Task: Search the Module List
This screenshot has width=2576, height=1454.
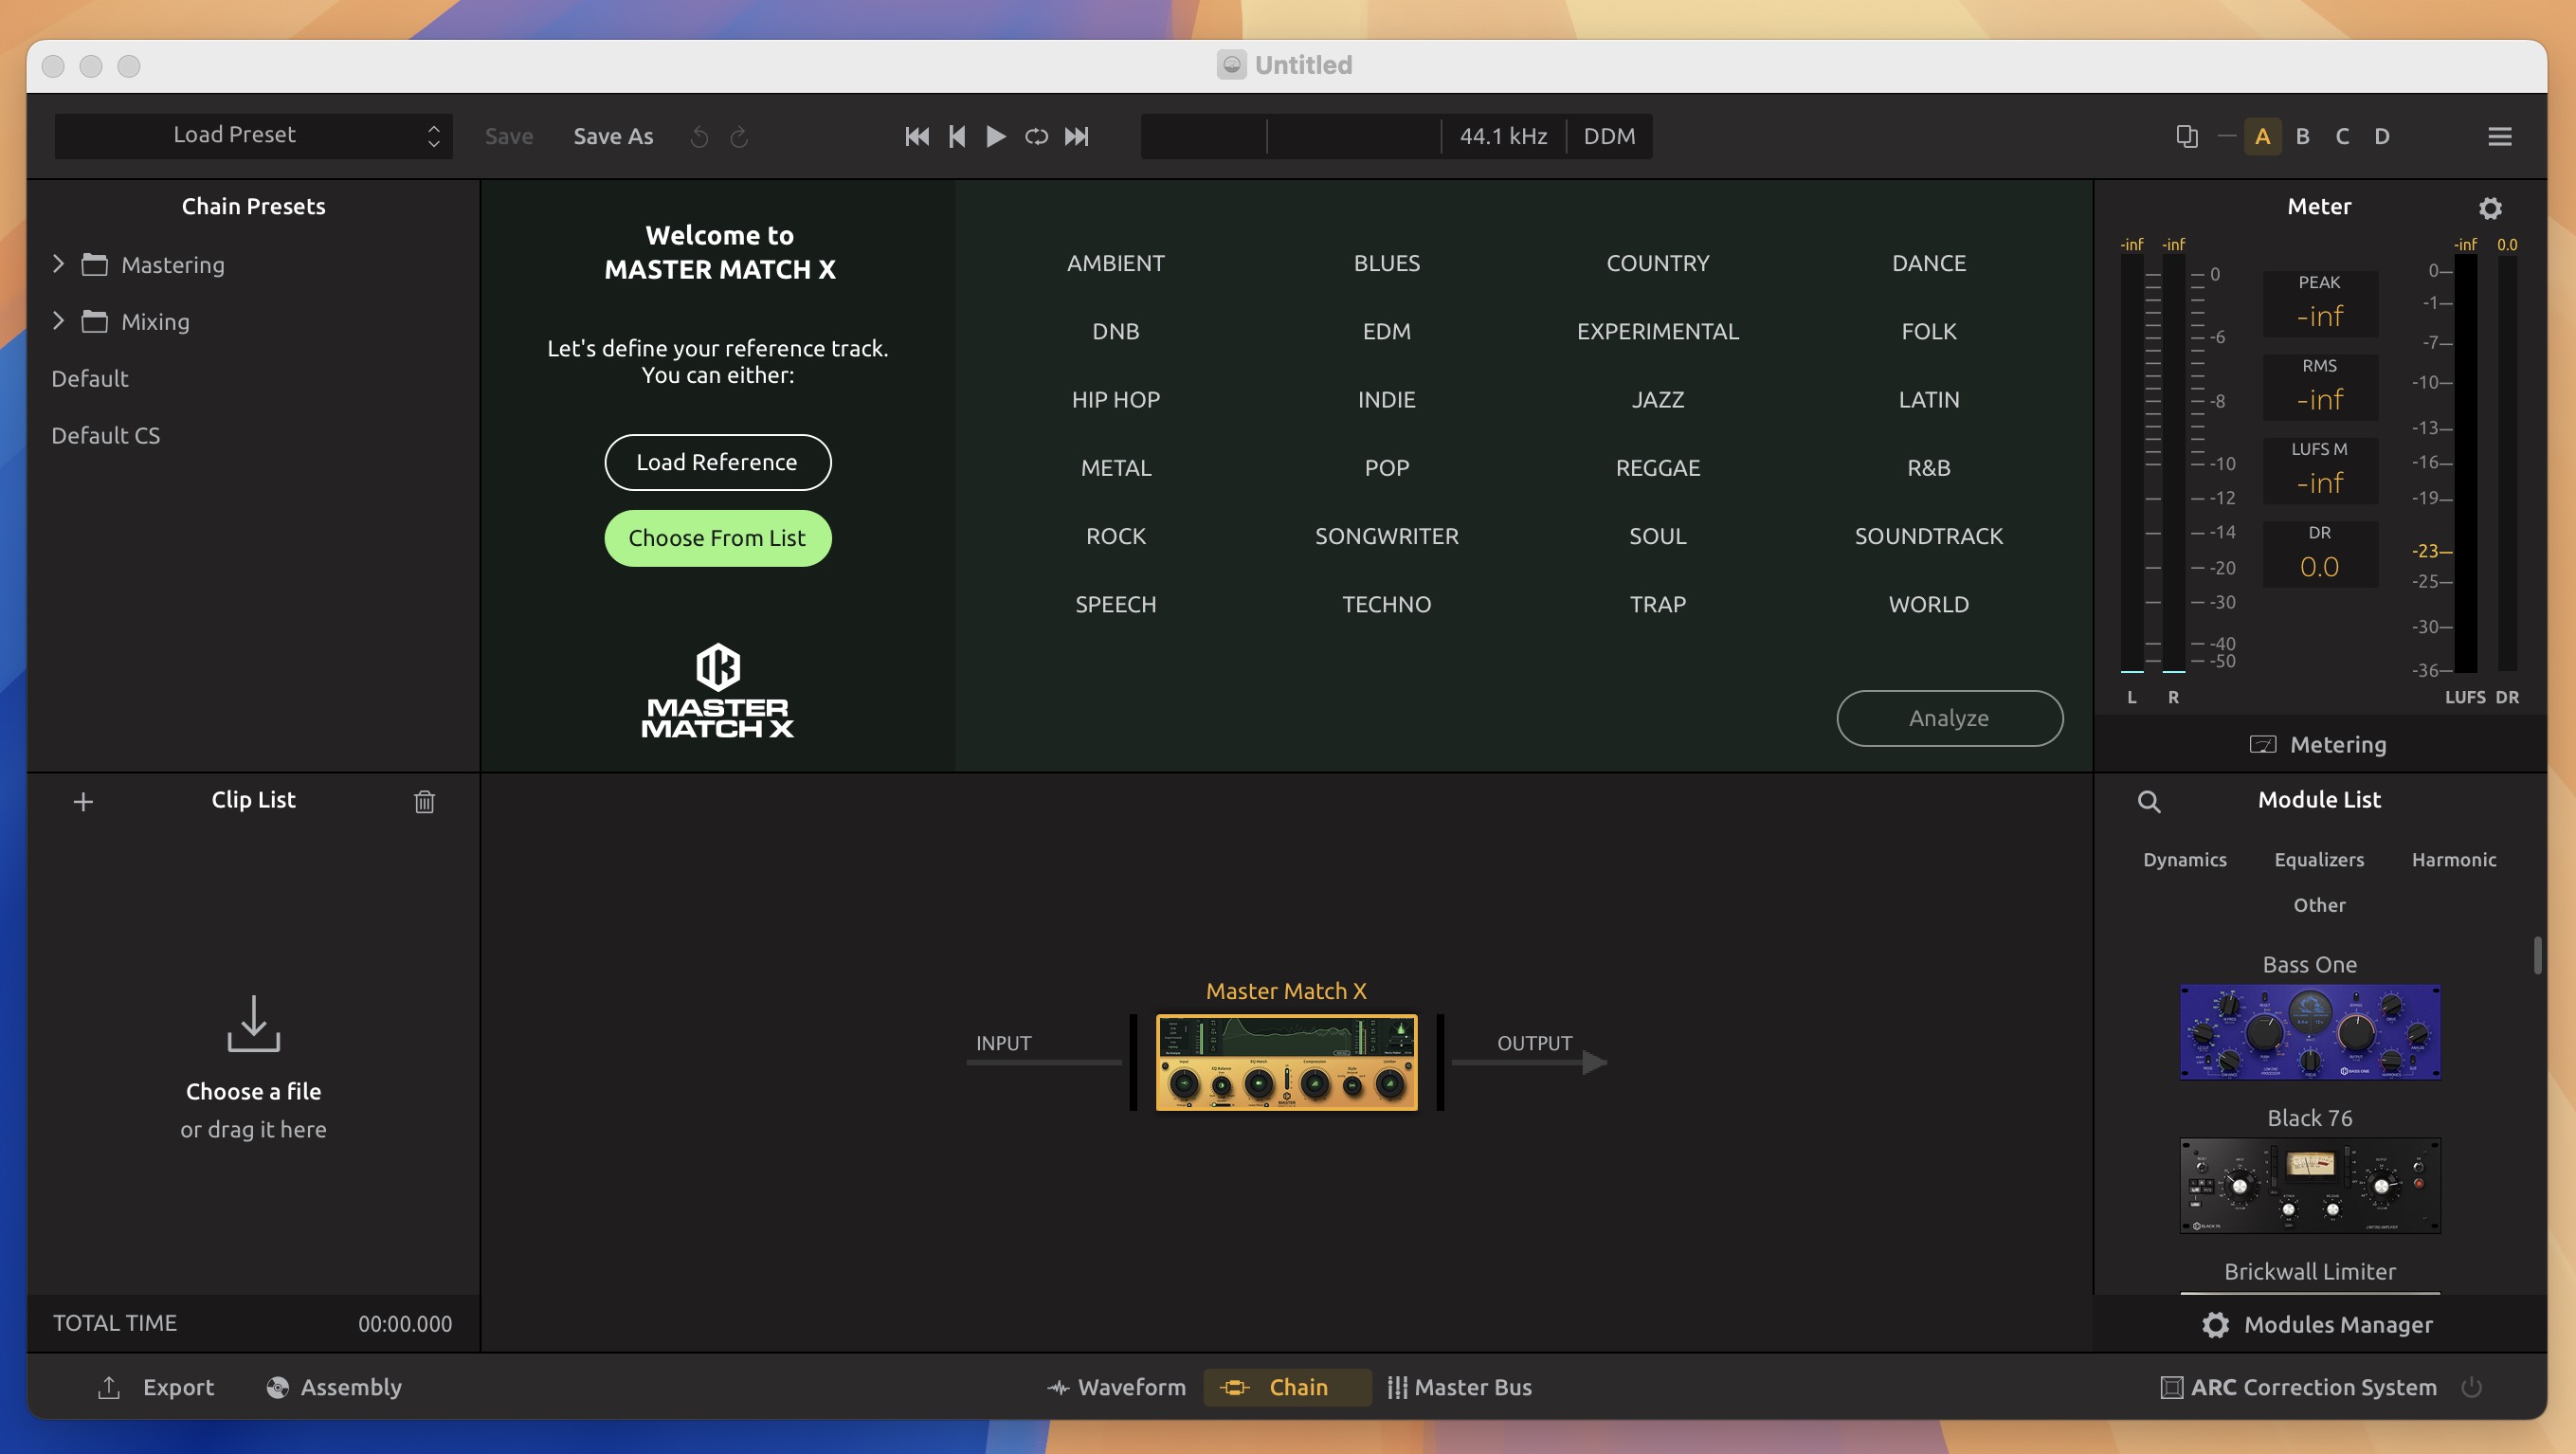Action: pyautogui.click(x=2148, y=801)
